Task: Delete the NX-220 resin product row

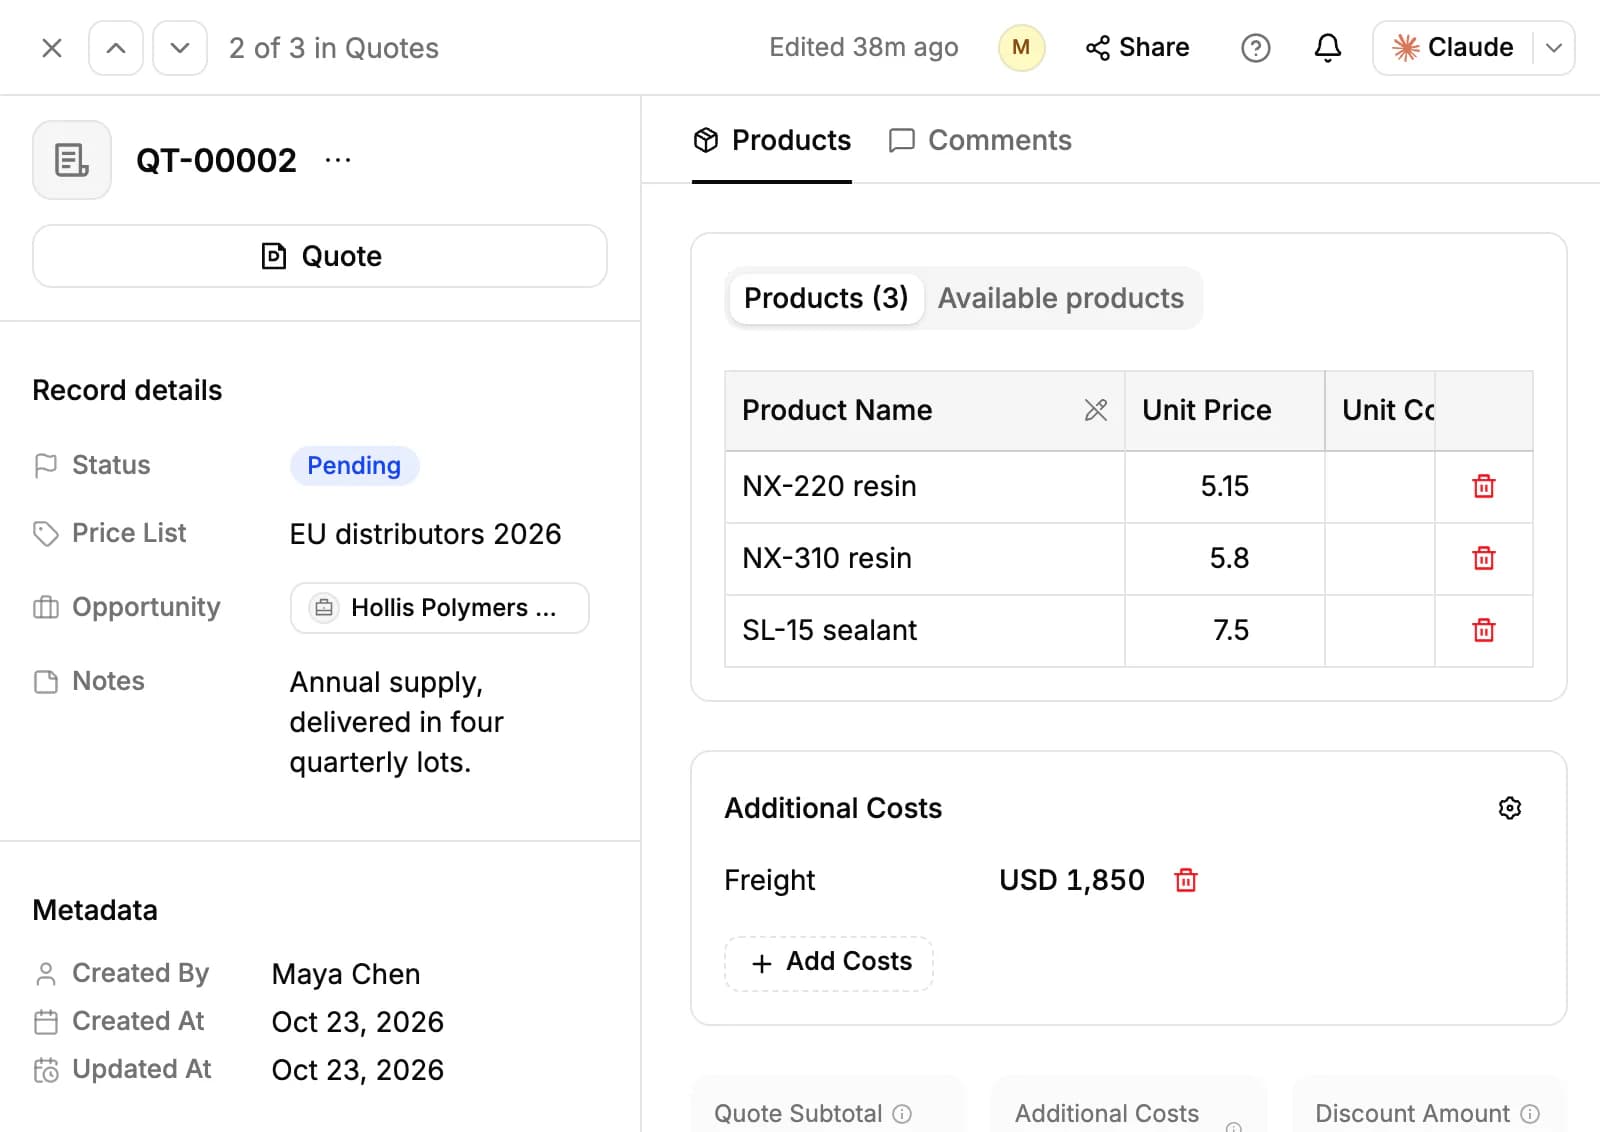Action: [1484, 486]
